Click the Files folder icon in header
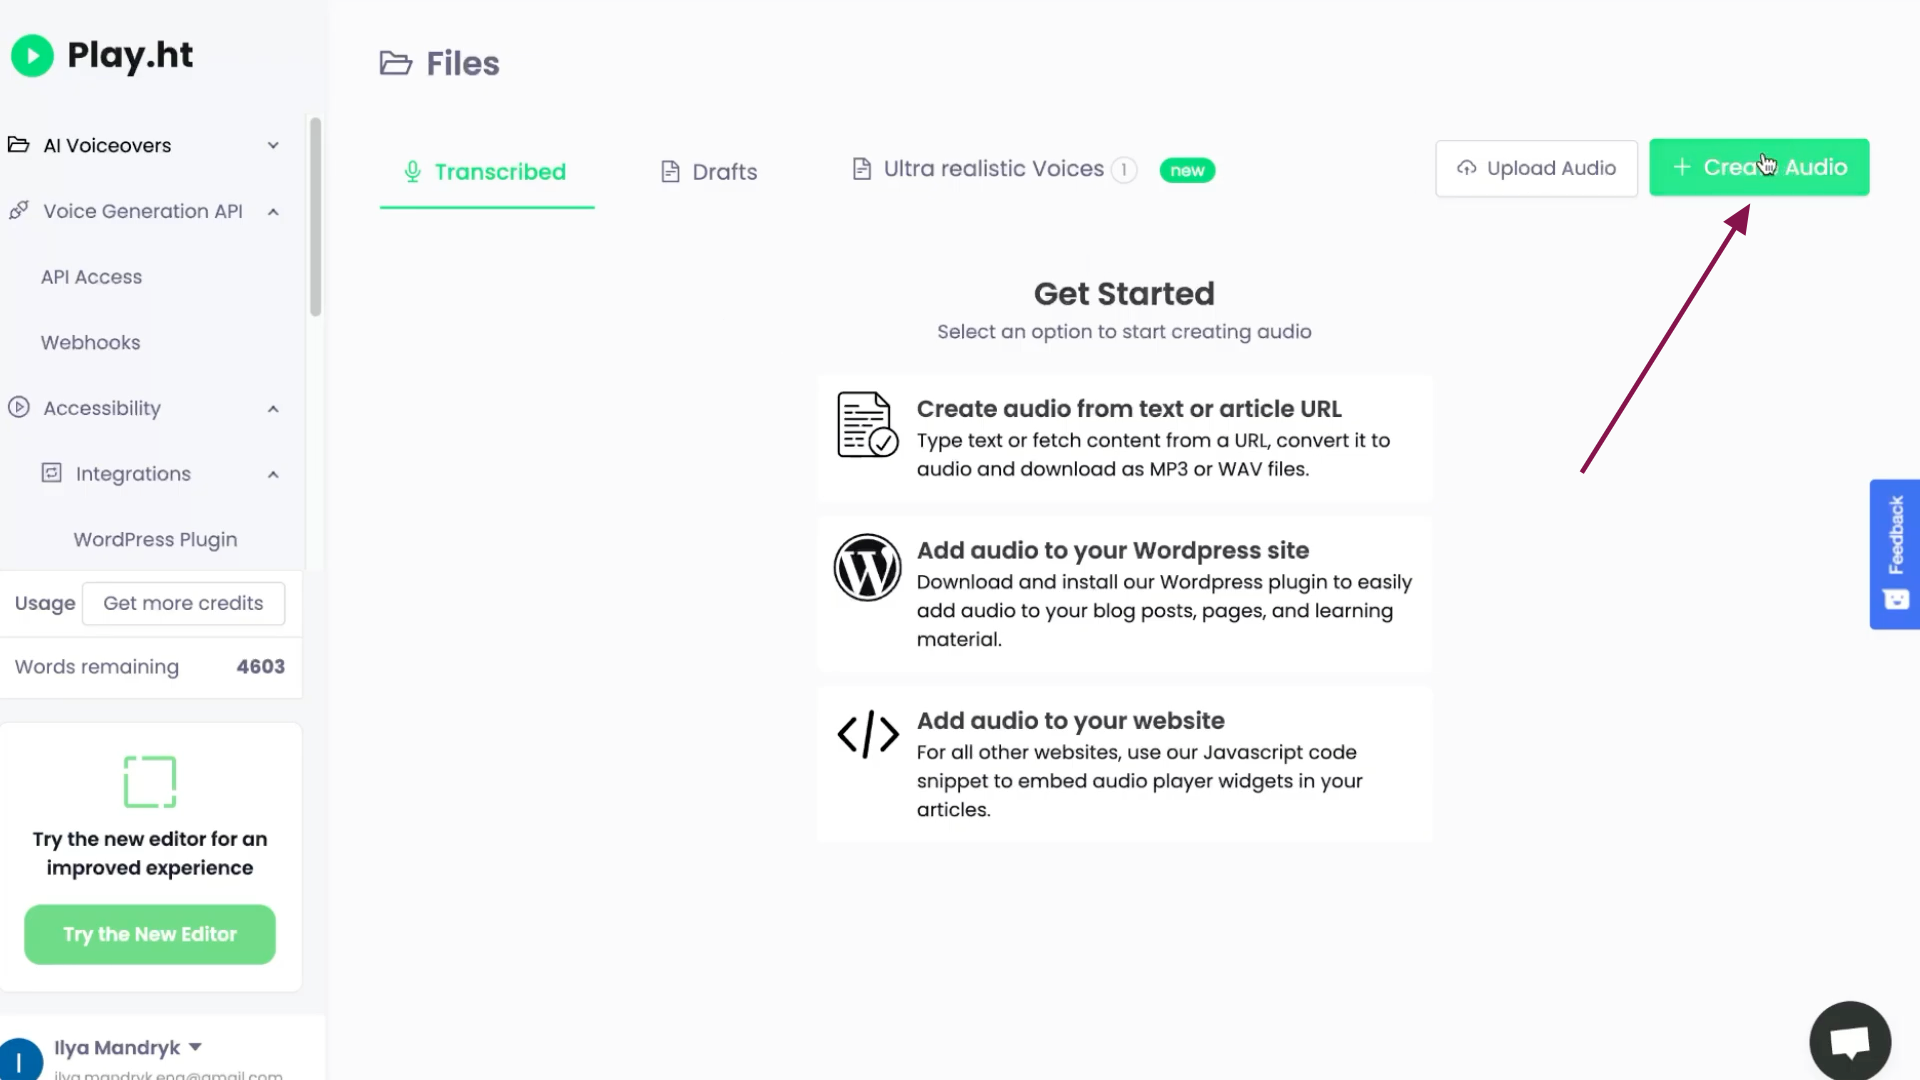This screenshot has height=1080, width=1920. coord(396,63)
